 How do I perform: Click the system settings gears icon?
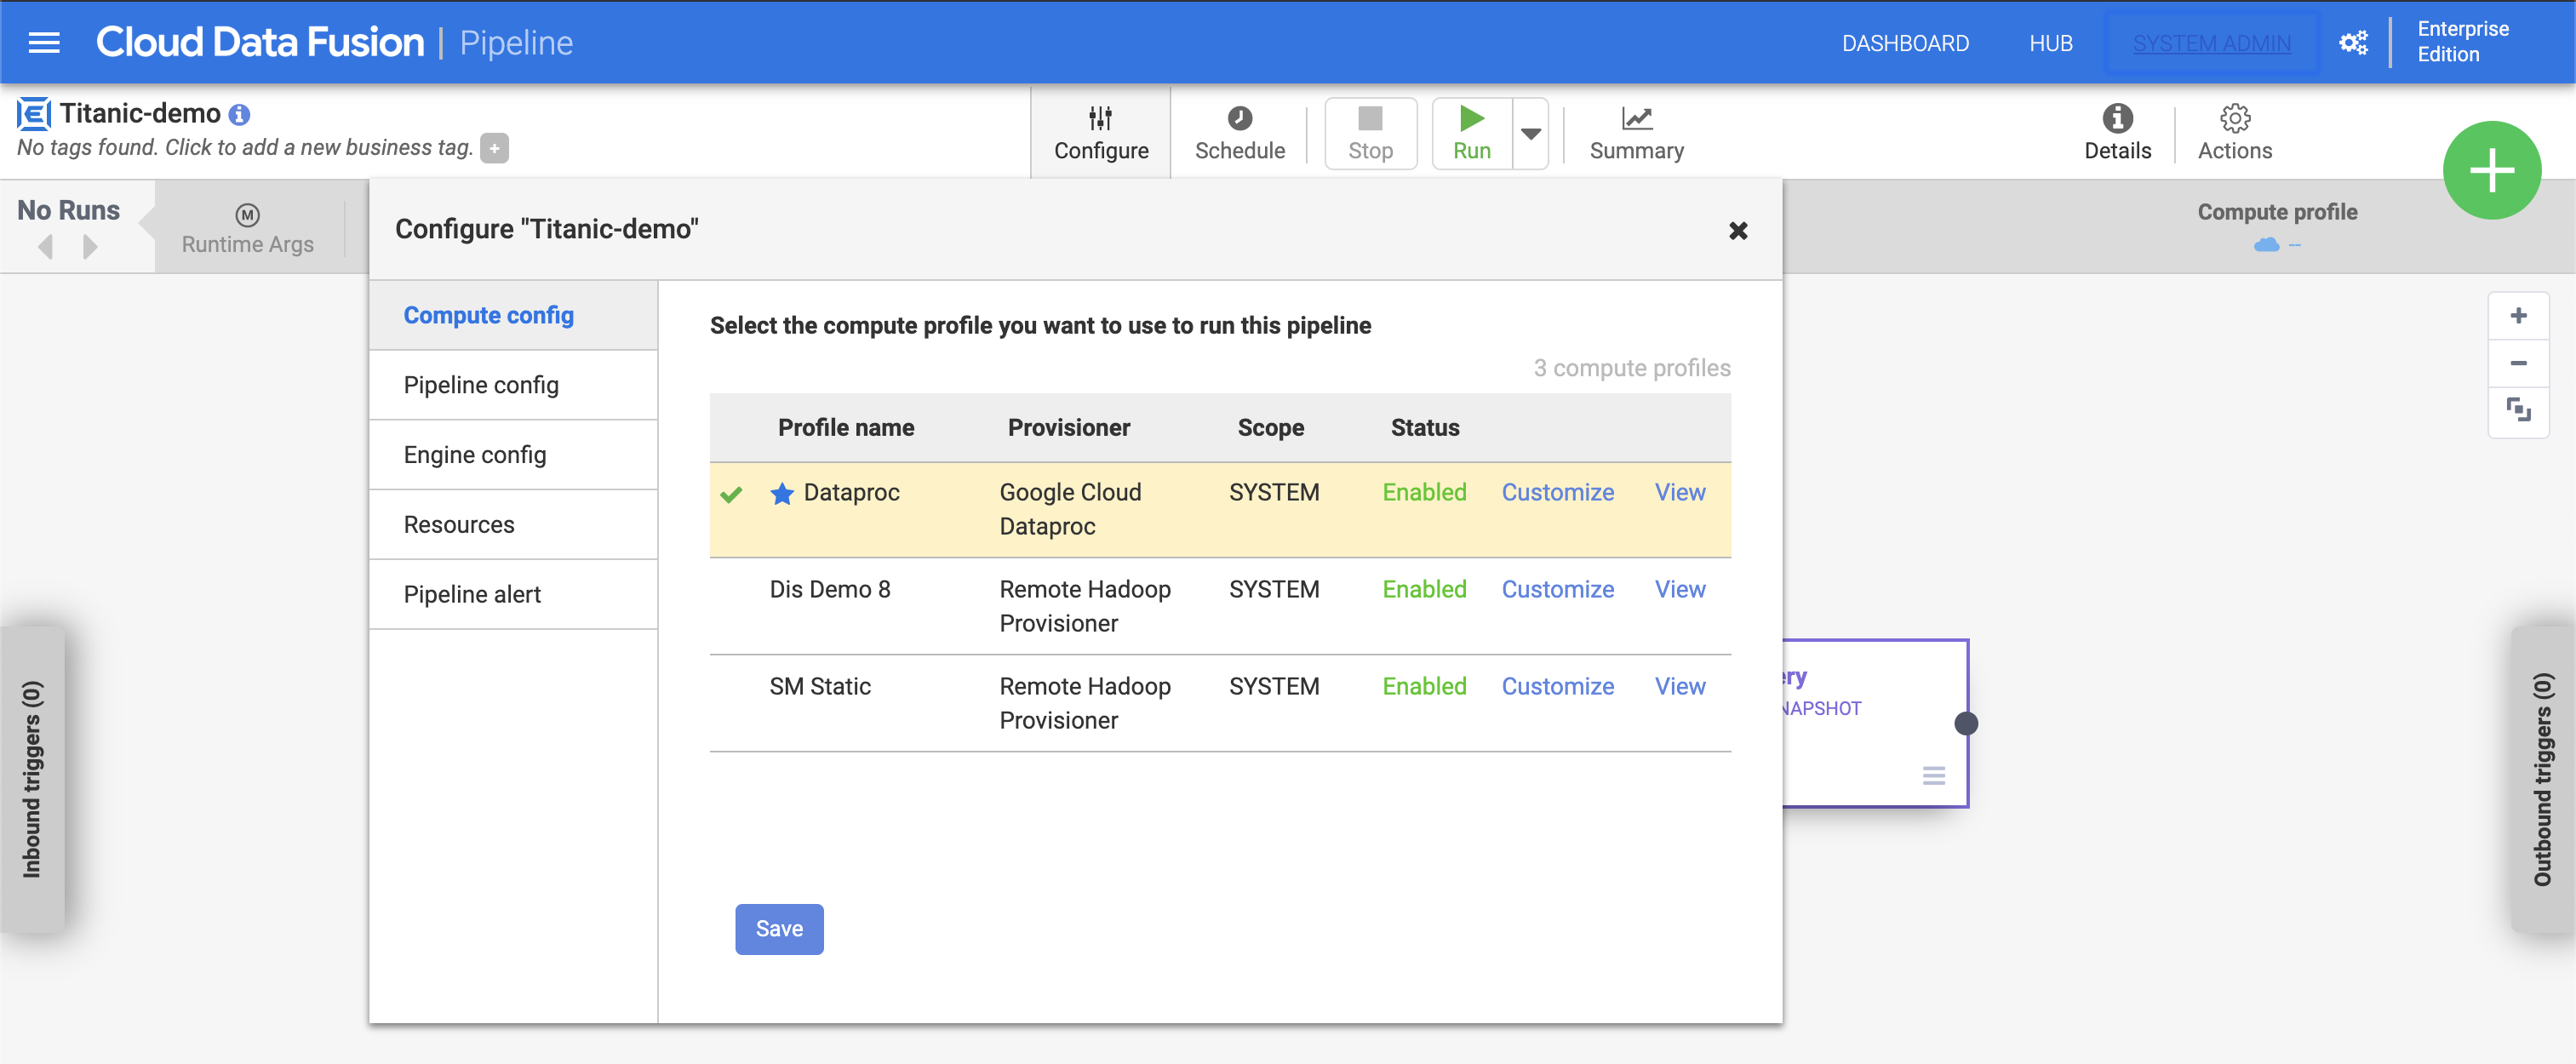coord(2353,43)
